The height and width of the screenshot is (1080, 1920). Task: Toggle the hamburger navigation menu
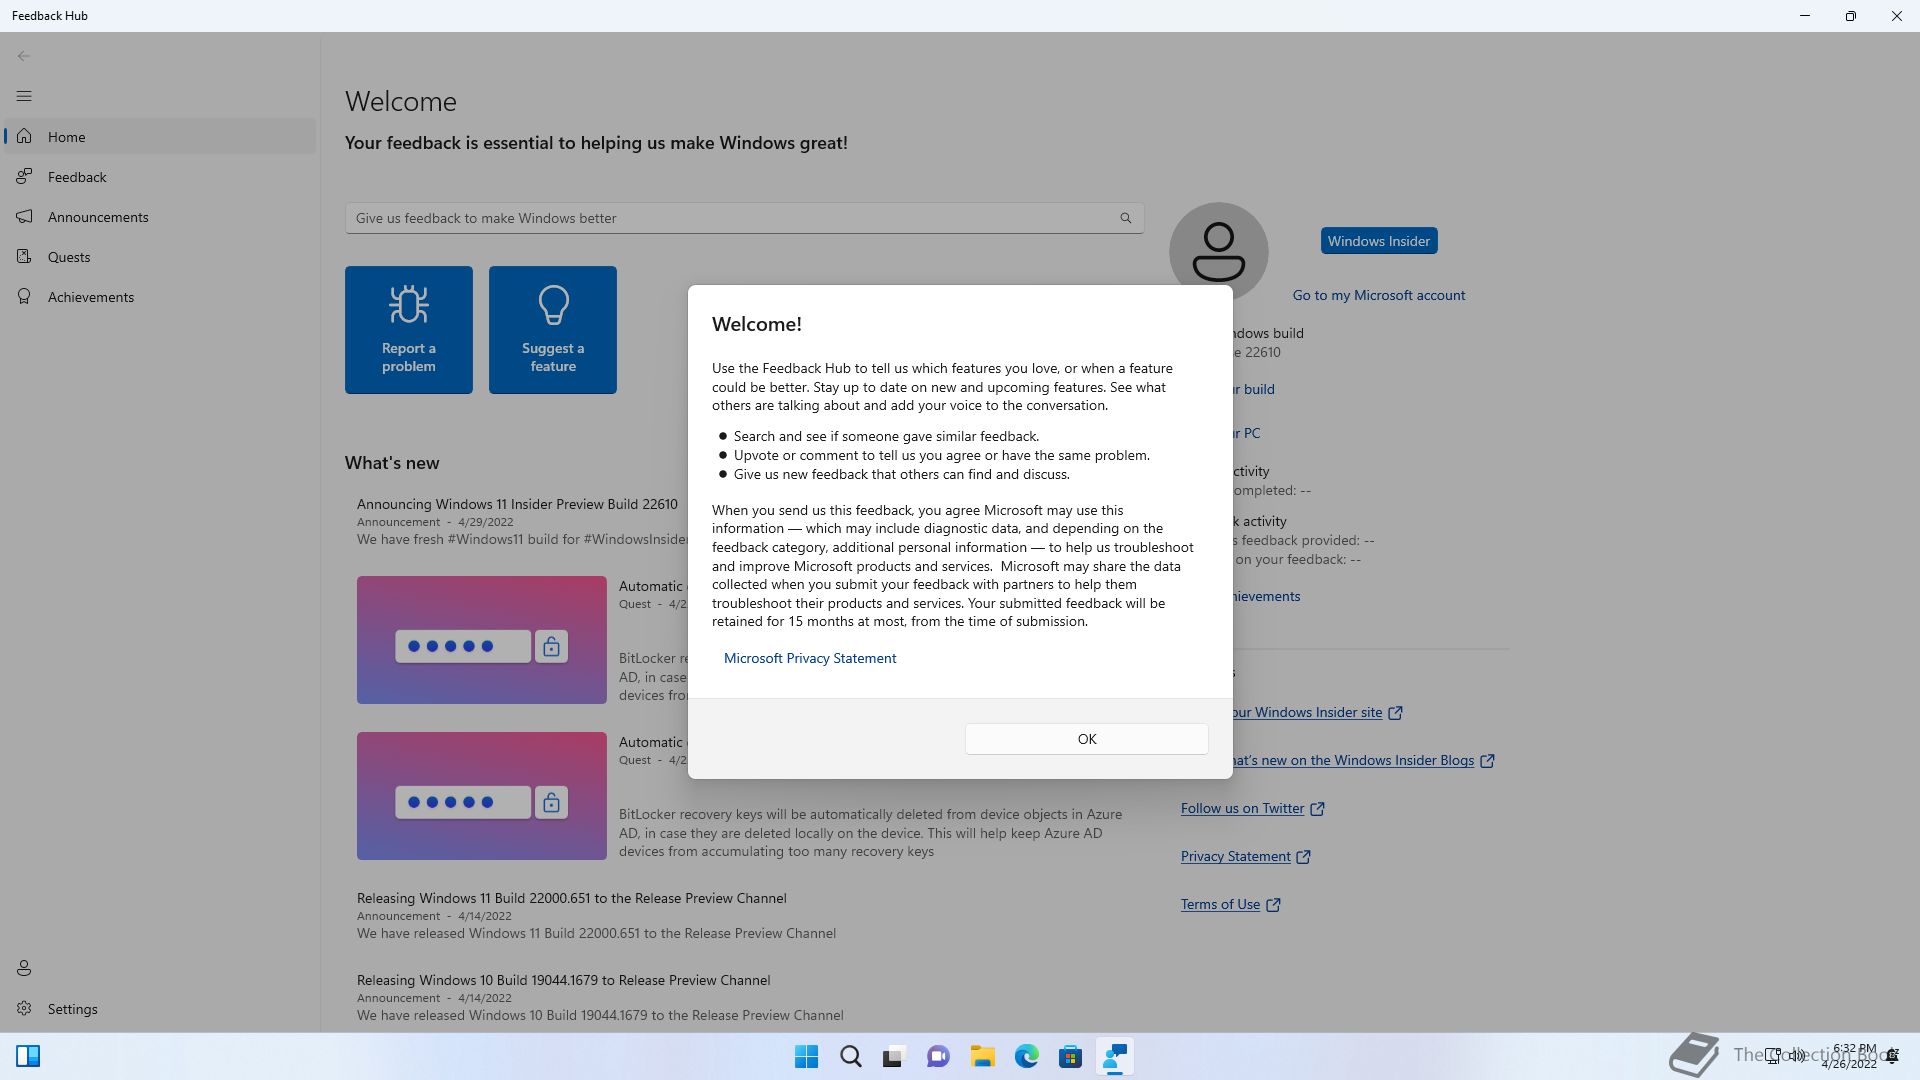pos(24,96)
